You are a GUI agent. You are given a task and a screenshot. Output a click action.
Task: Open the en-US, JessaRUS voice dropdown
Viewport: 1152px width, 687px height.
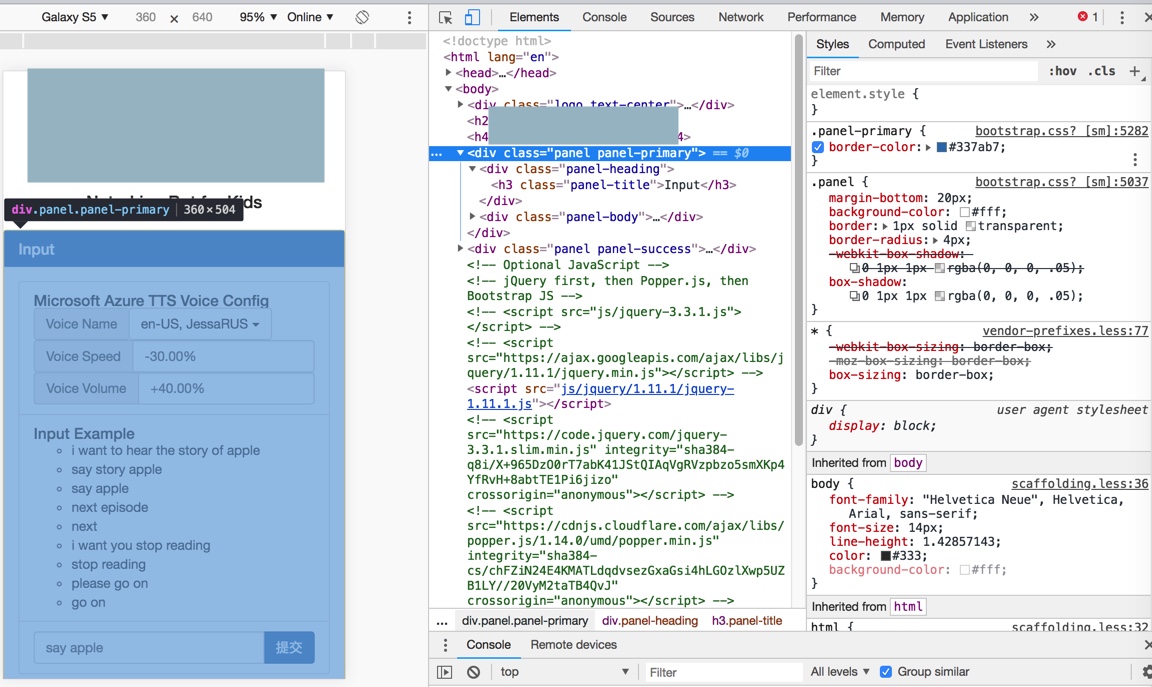200,324
